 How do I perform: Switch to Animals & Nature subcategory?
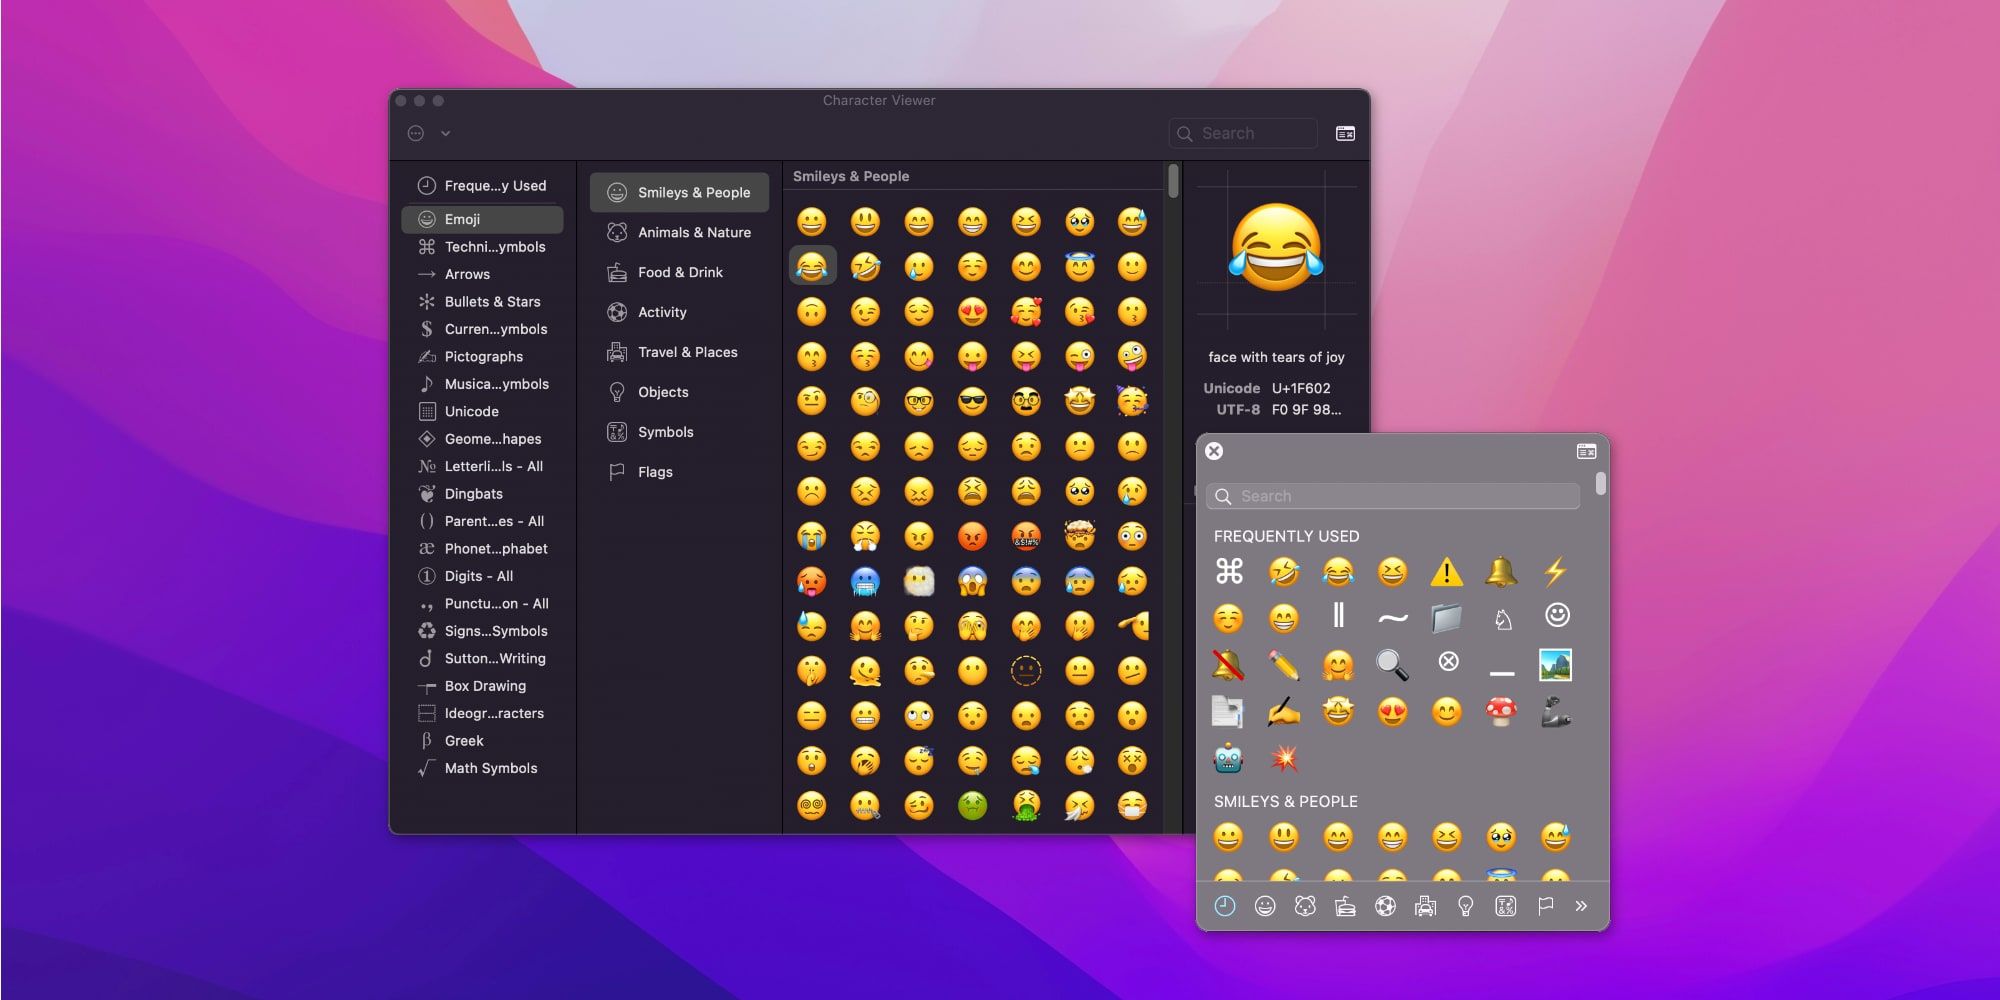[x=679, y=232]
